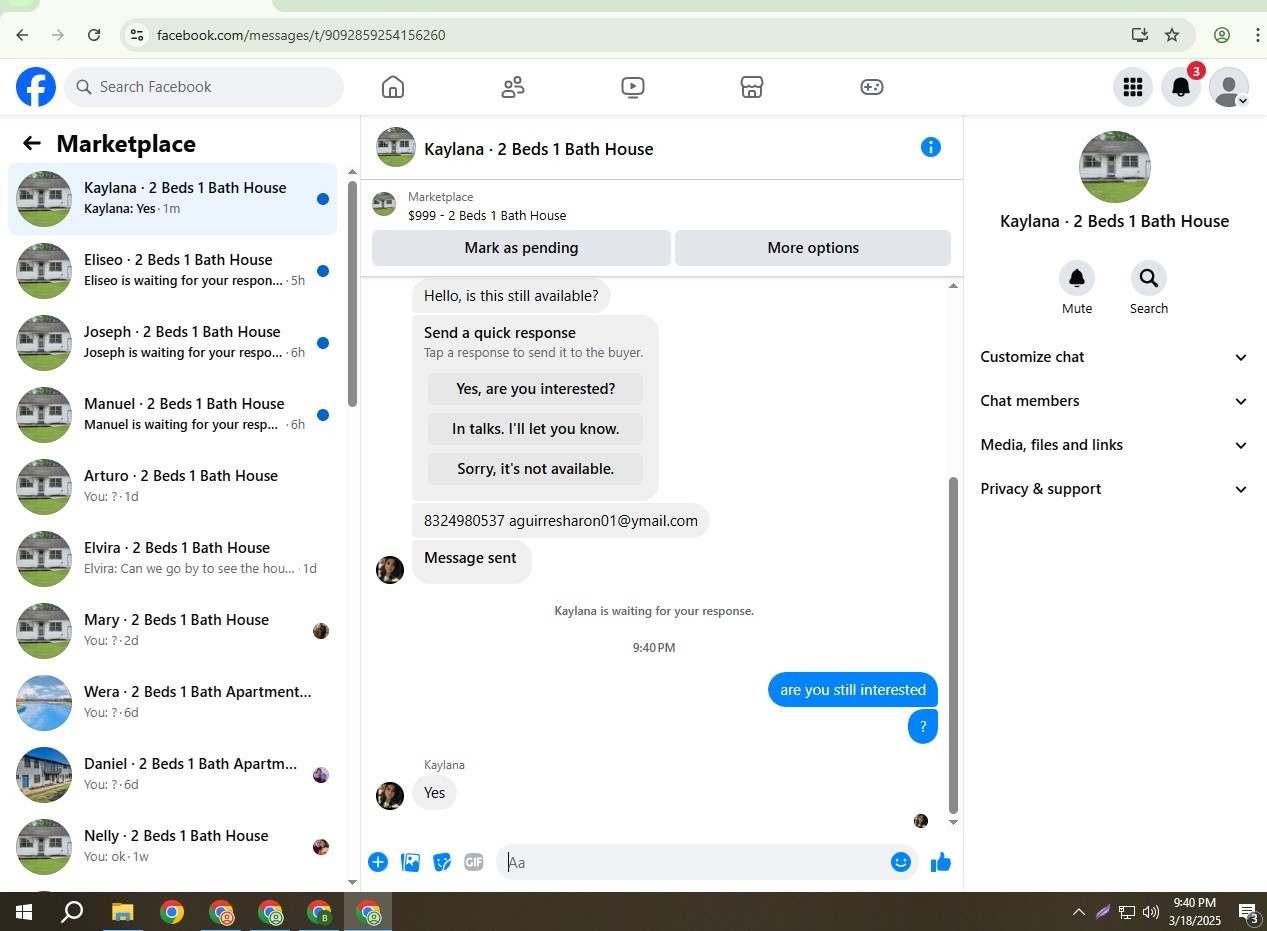This screenshot has height=931, width=1267.
Task: Click the chat messages vertical scrollbar
Action: tap(953, 645)
